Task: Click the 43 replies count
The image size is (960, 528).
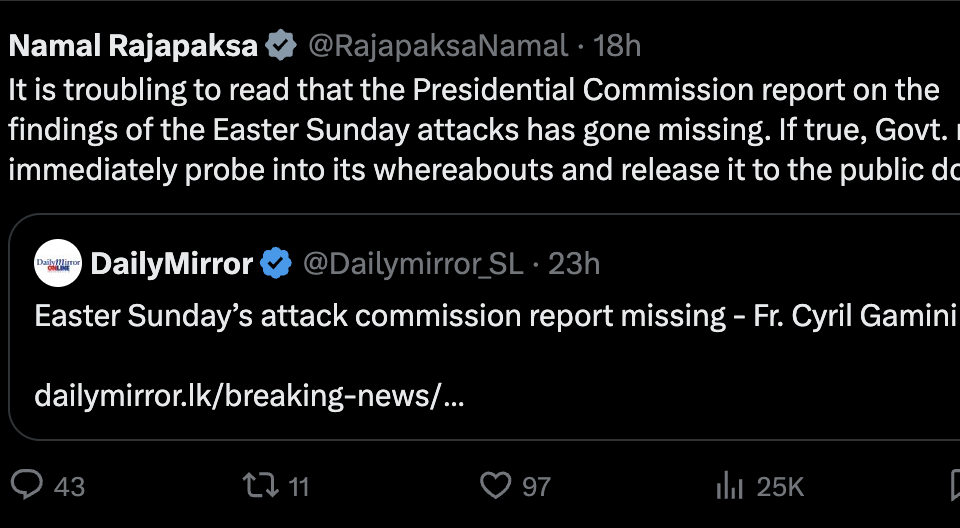Action: coord(69,487)
